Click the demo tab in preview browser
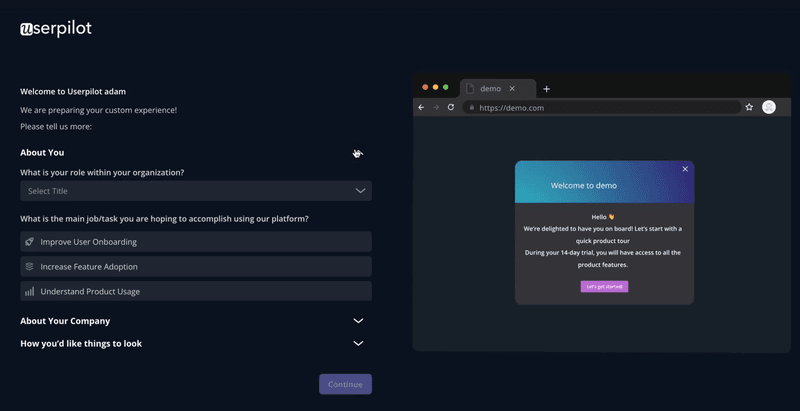800x411 pixels. click(497, 89)
